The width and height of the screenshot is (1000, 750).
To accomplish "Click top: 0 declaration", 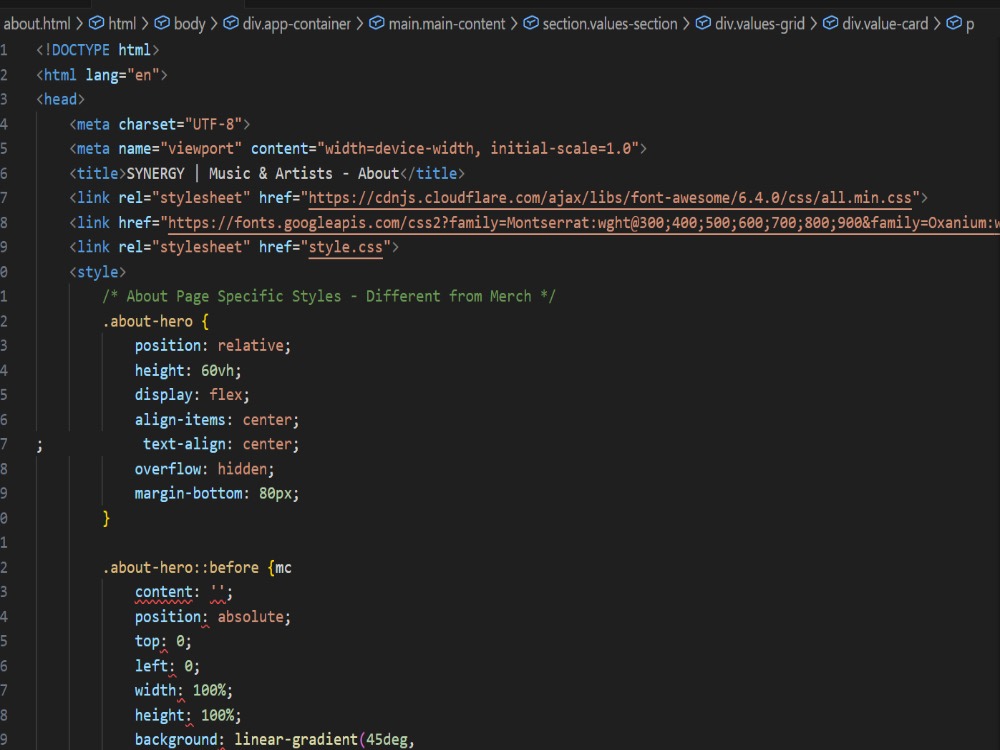I will click(x=163, y=642).
